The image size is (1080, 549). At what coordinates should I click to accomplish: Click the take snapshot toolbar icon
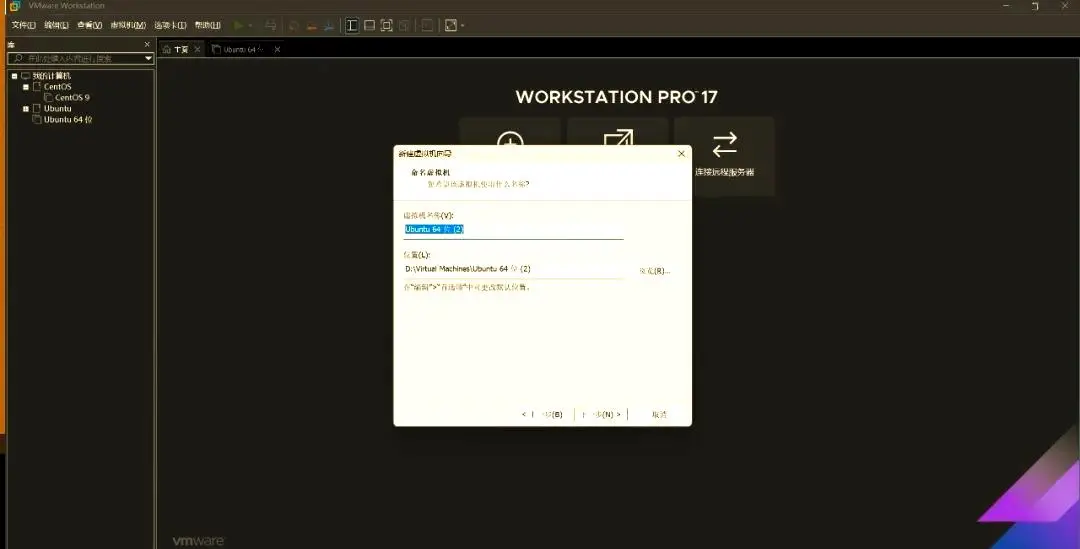(294, 25)
